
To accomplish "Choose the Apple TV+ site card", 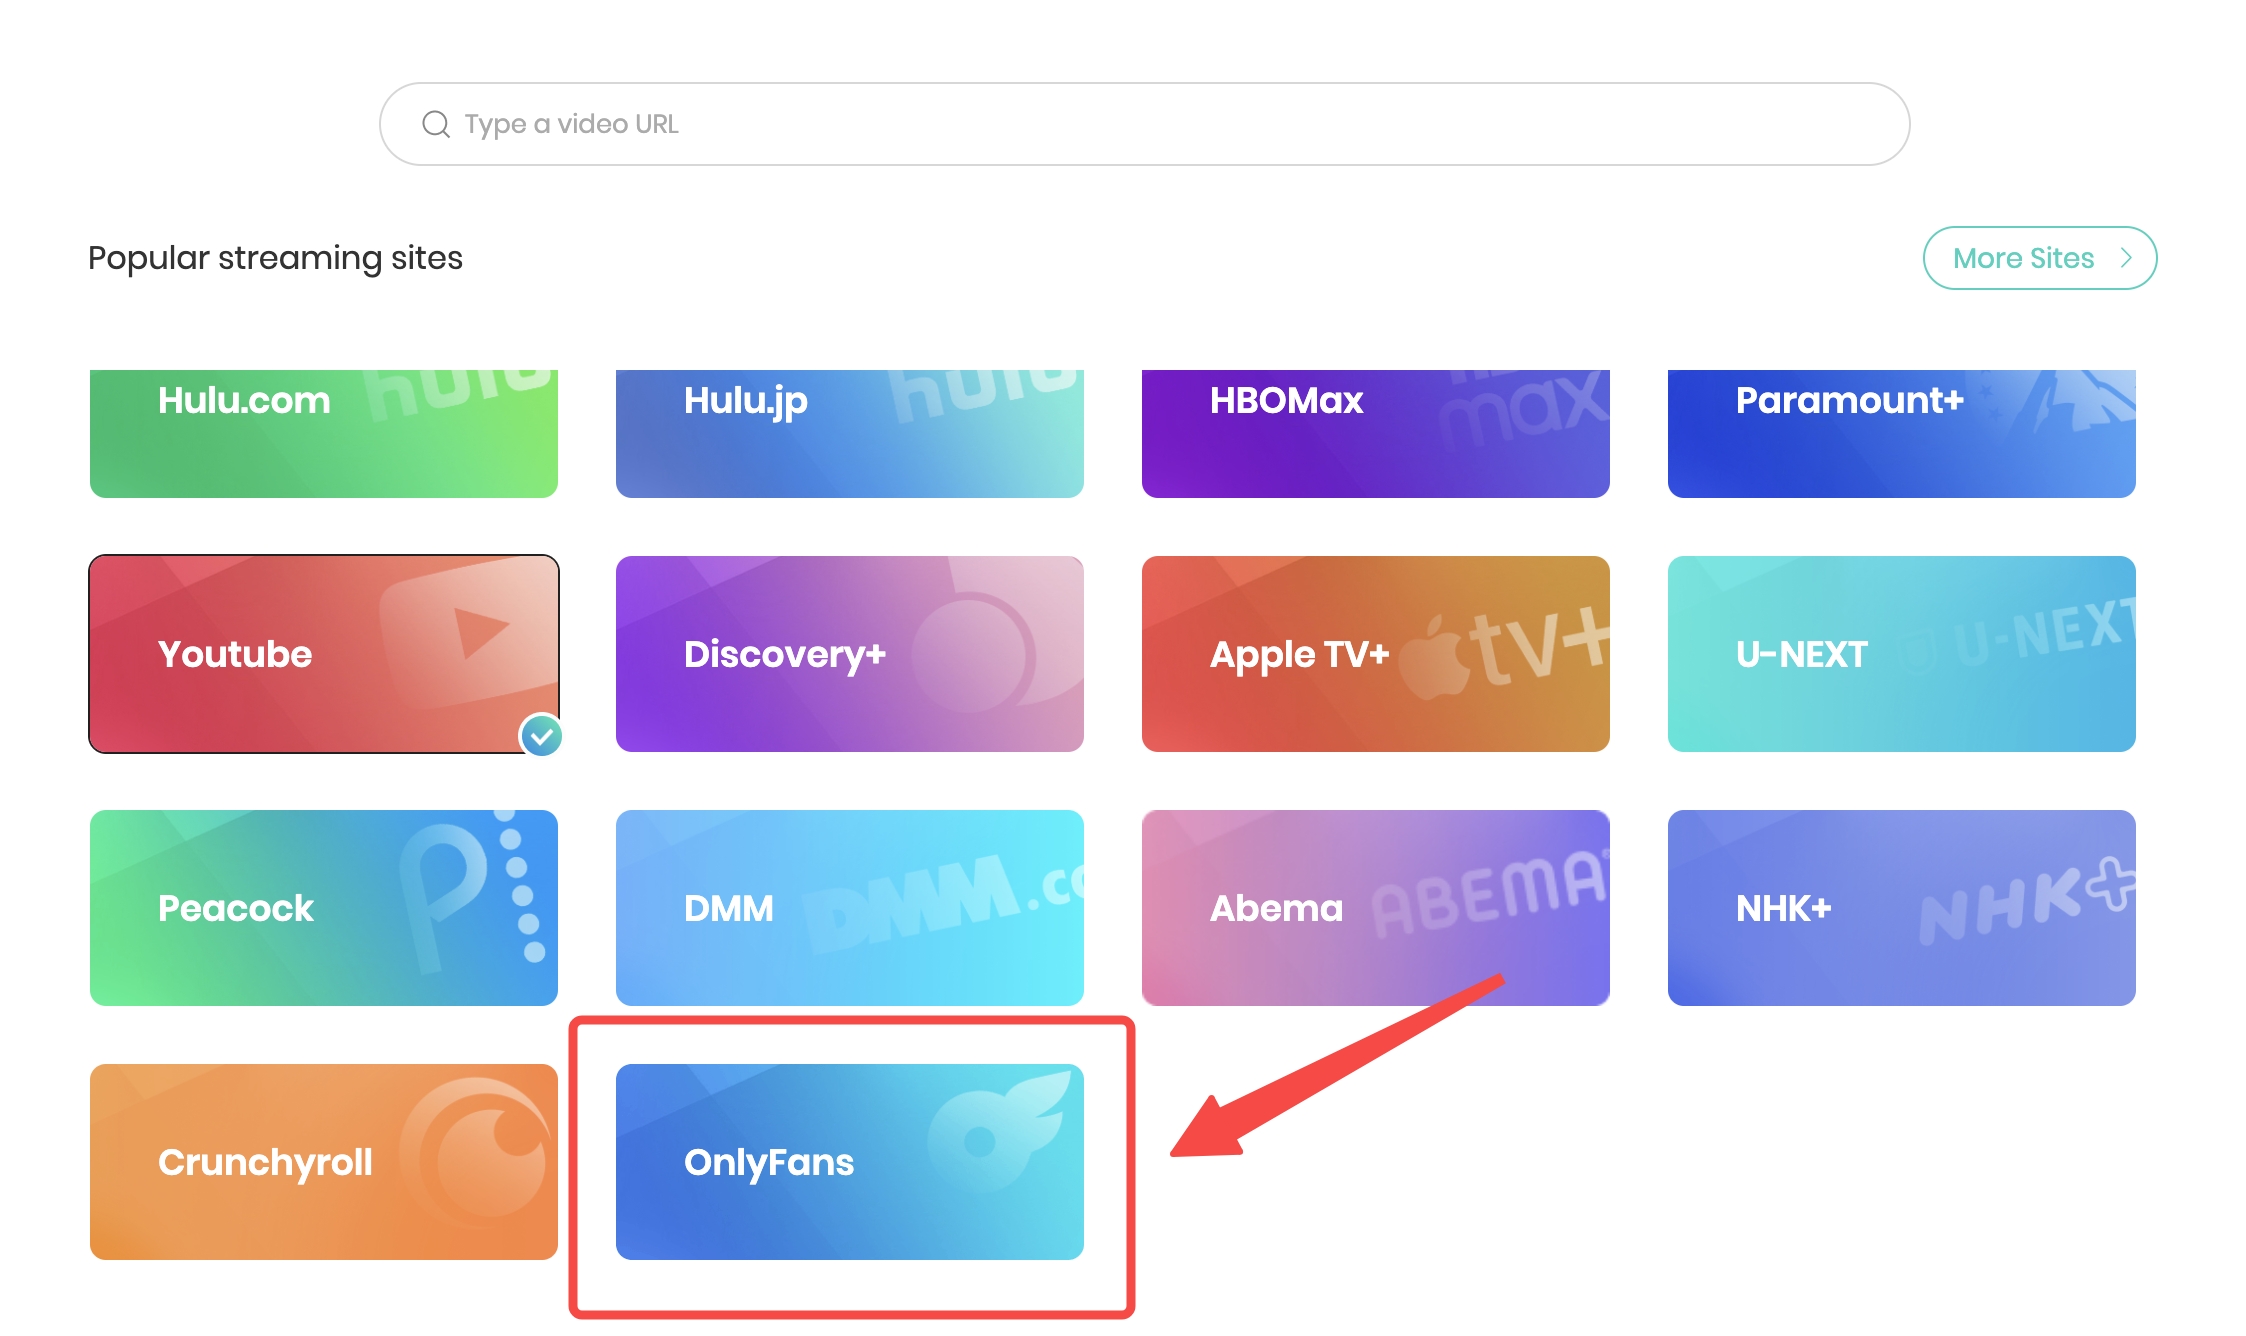I will [x=1376, y=654].
